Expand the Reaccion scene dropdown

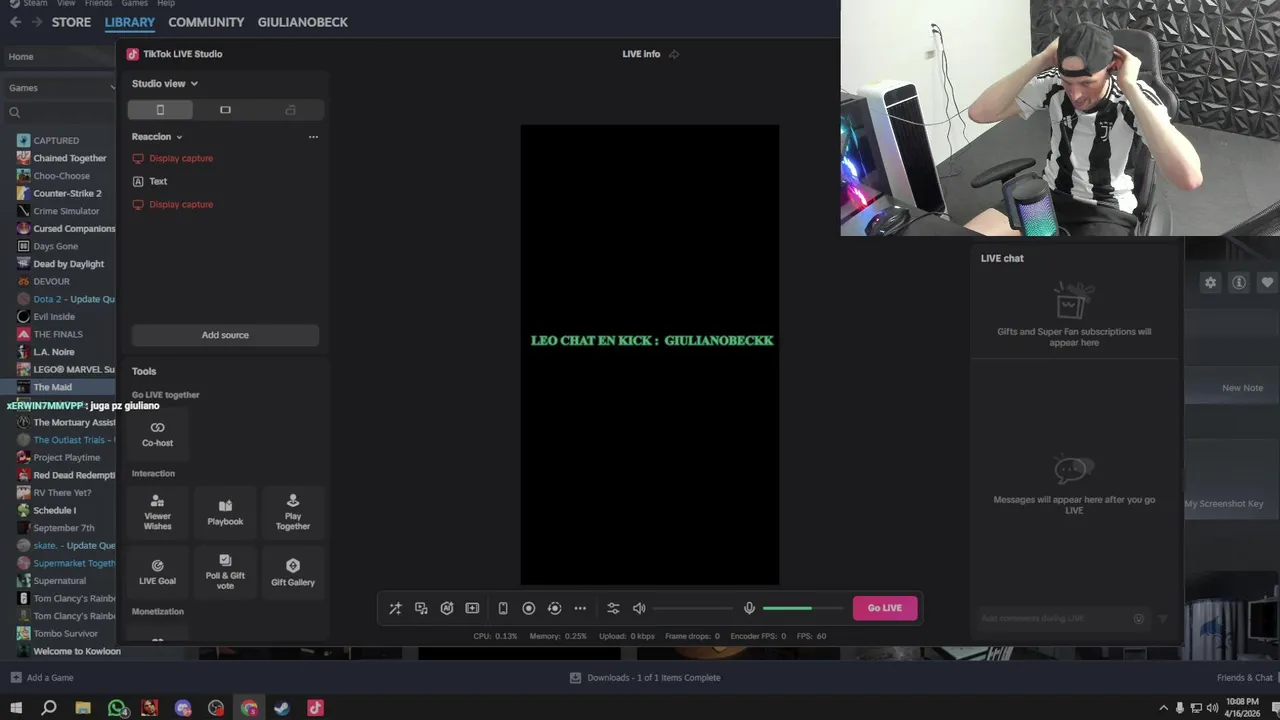[157, 137]
